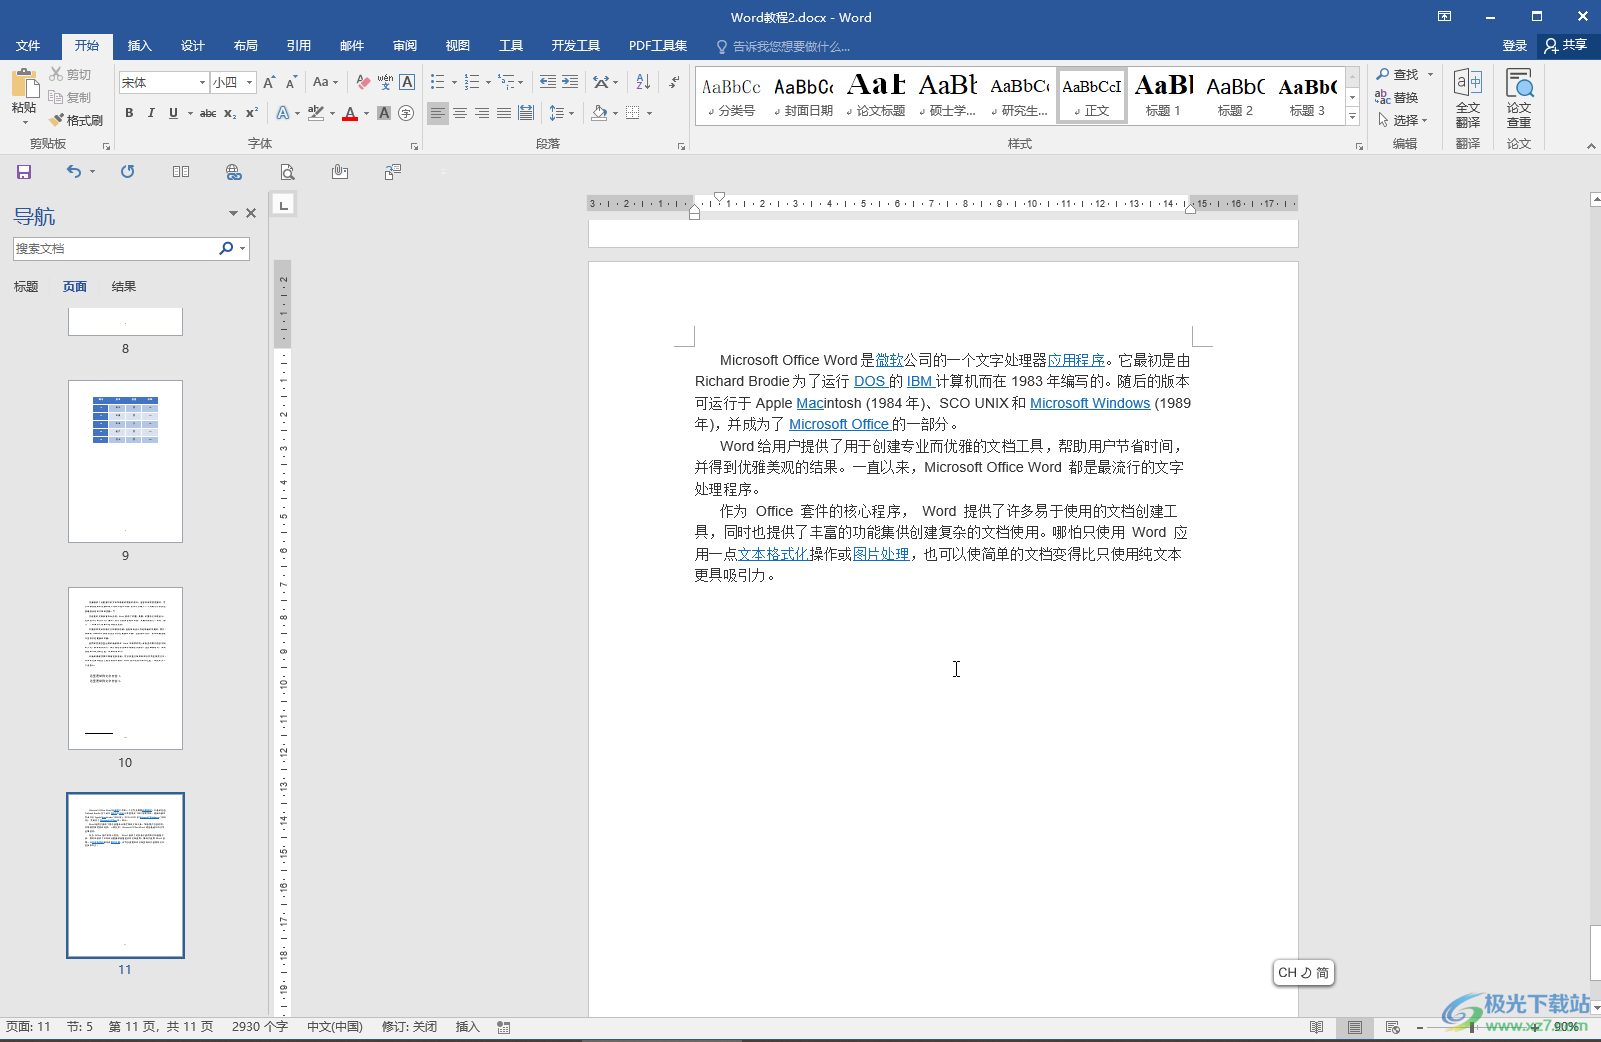Screen dimensions: 1601x1042
Task: Increase font size with grow font icon
Action: pos(269,82)
